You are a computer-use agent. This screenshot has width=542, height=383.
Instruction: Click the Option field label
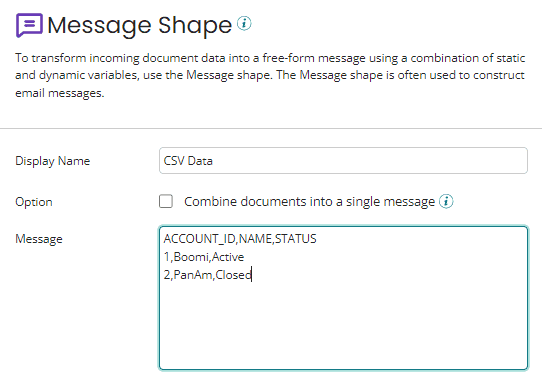[34, 202]
